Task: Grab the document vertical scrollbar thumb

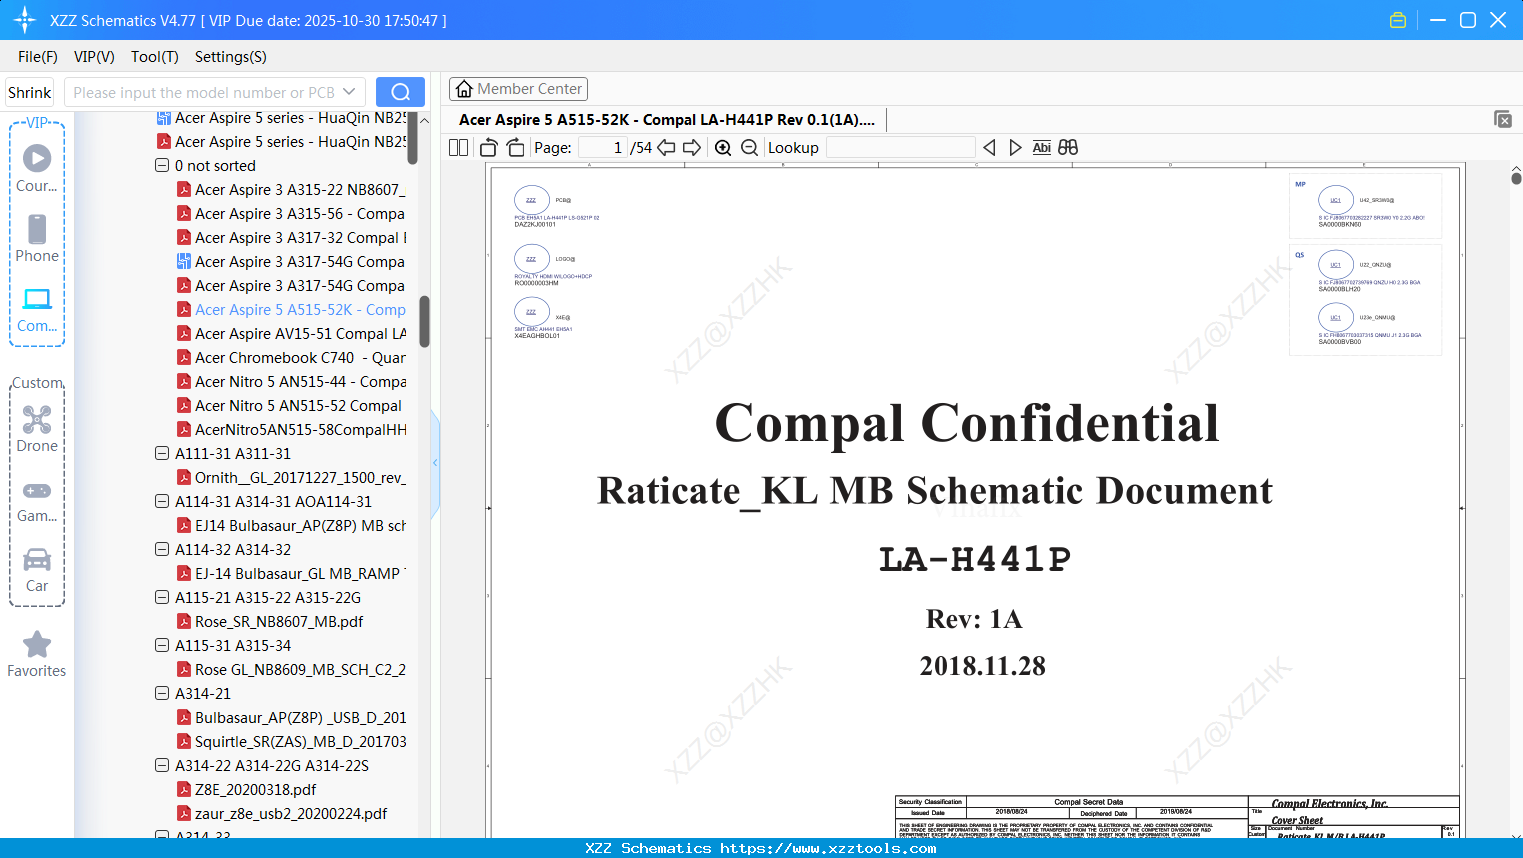Action: (x=1516, y=178)
